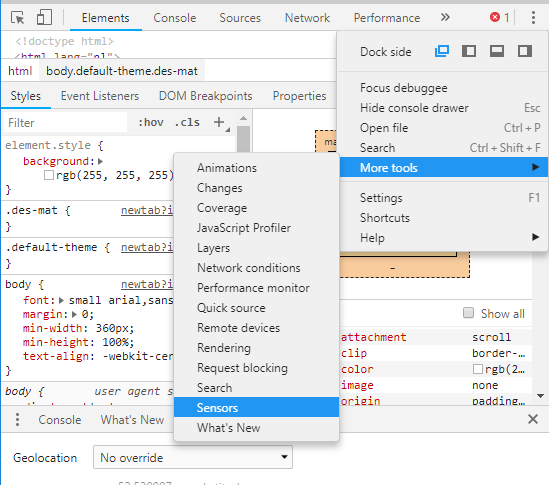This screenshot has width=549, height=485.
Task: Undock DevTools into separate window
Action: coord(442,51)
